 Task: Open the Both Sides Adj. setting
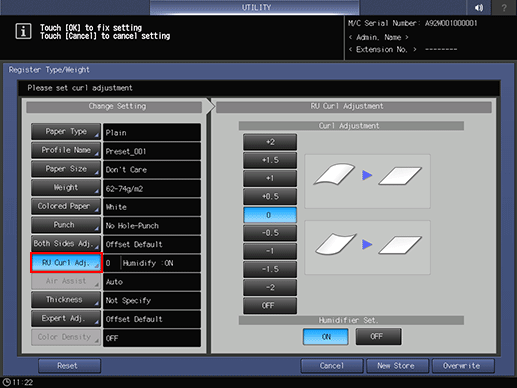[66, 244]
